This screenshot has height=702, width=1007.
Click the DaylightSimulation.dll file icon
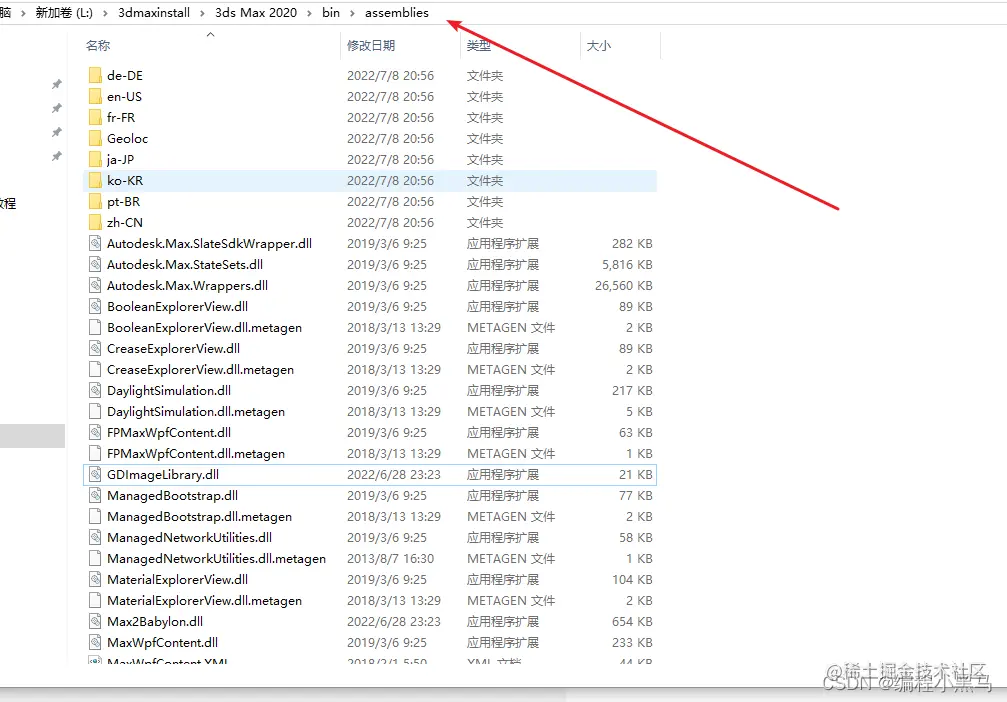pos(95,390)
